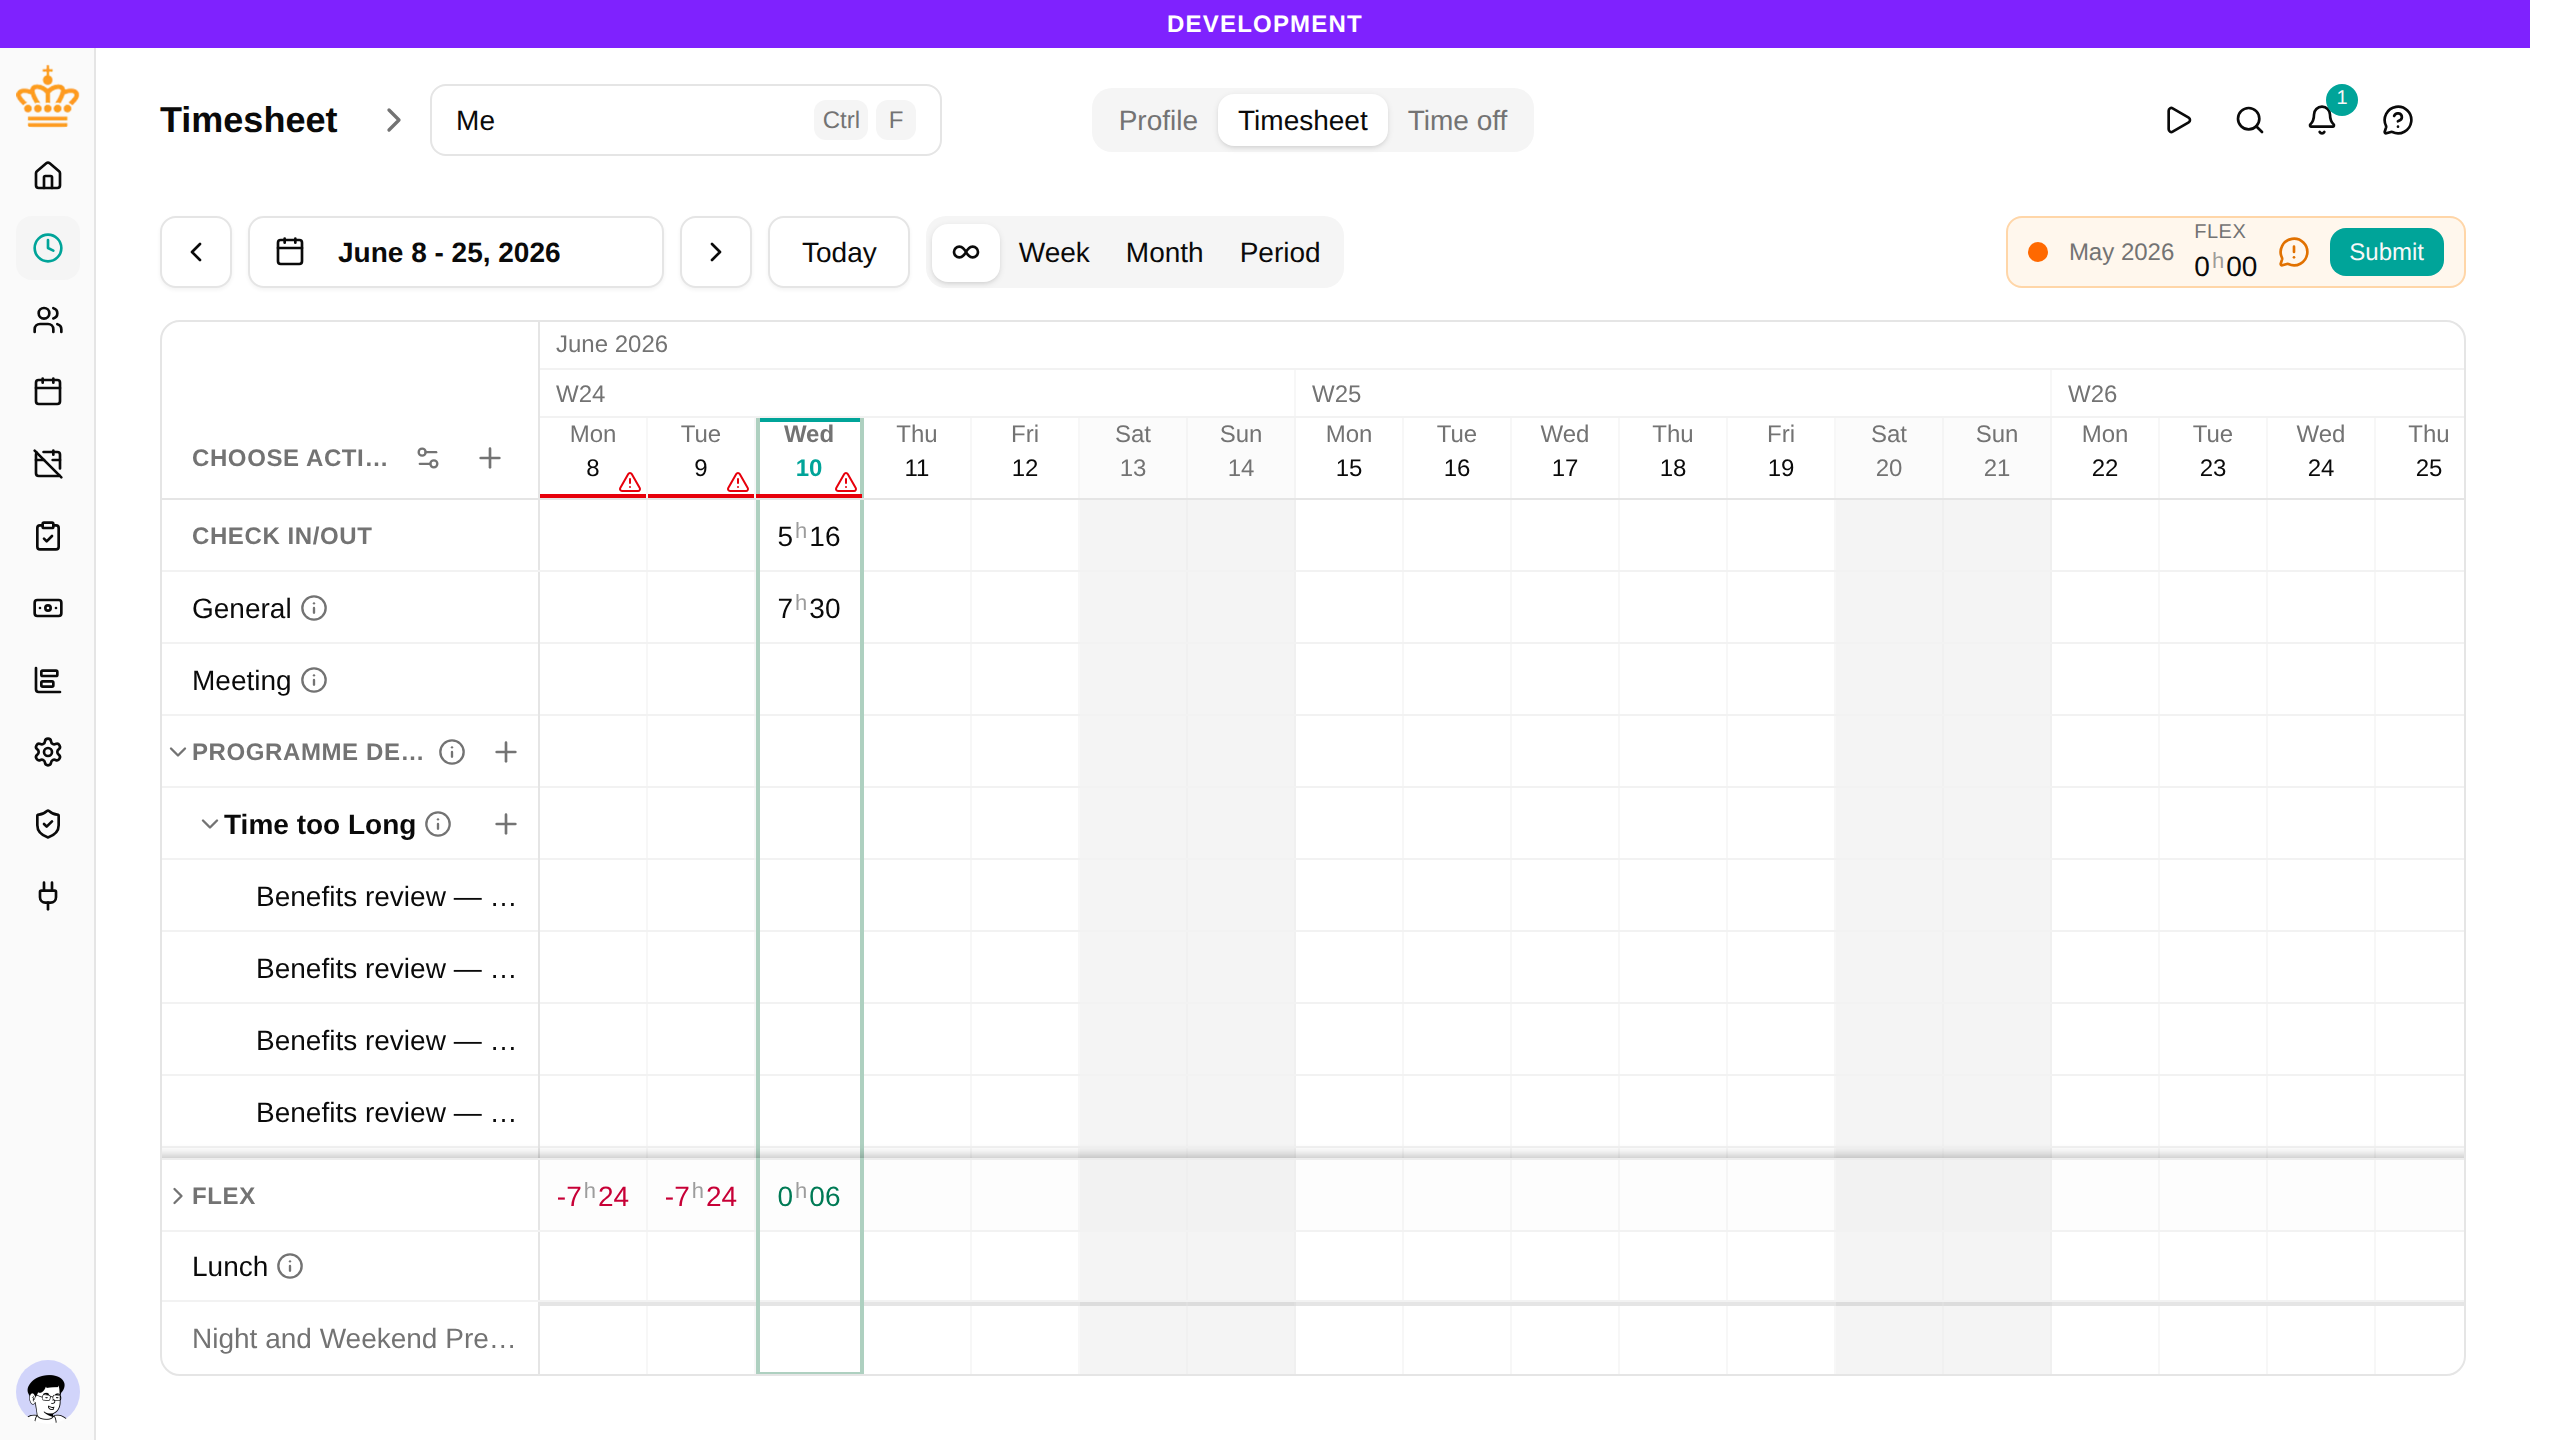This screenshot has height=1440, width=2560.
Task: Select the Timesheet tab
Action: coord(1302,120)
